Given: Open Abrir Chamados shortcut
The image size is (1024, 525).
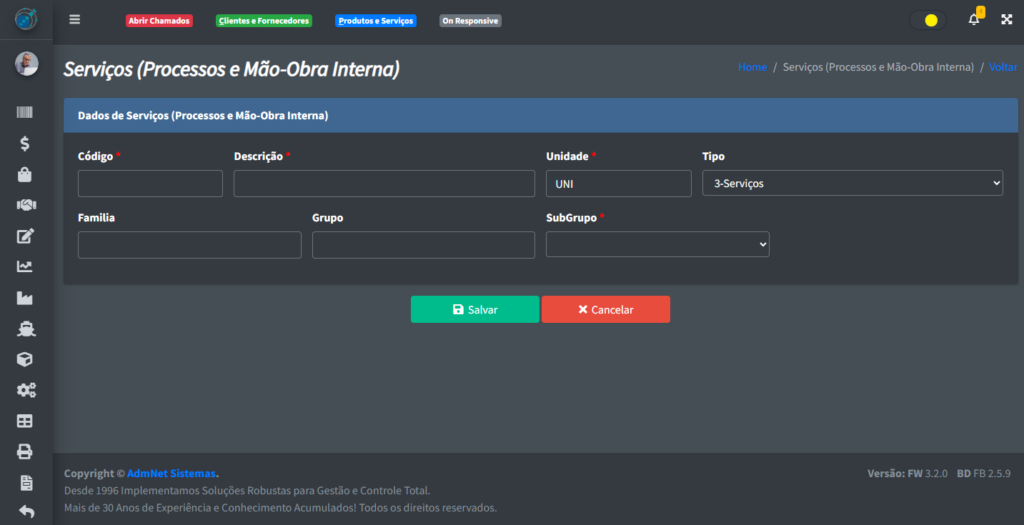Looking at the screenshot, I should point(159,21).
